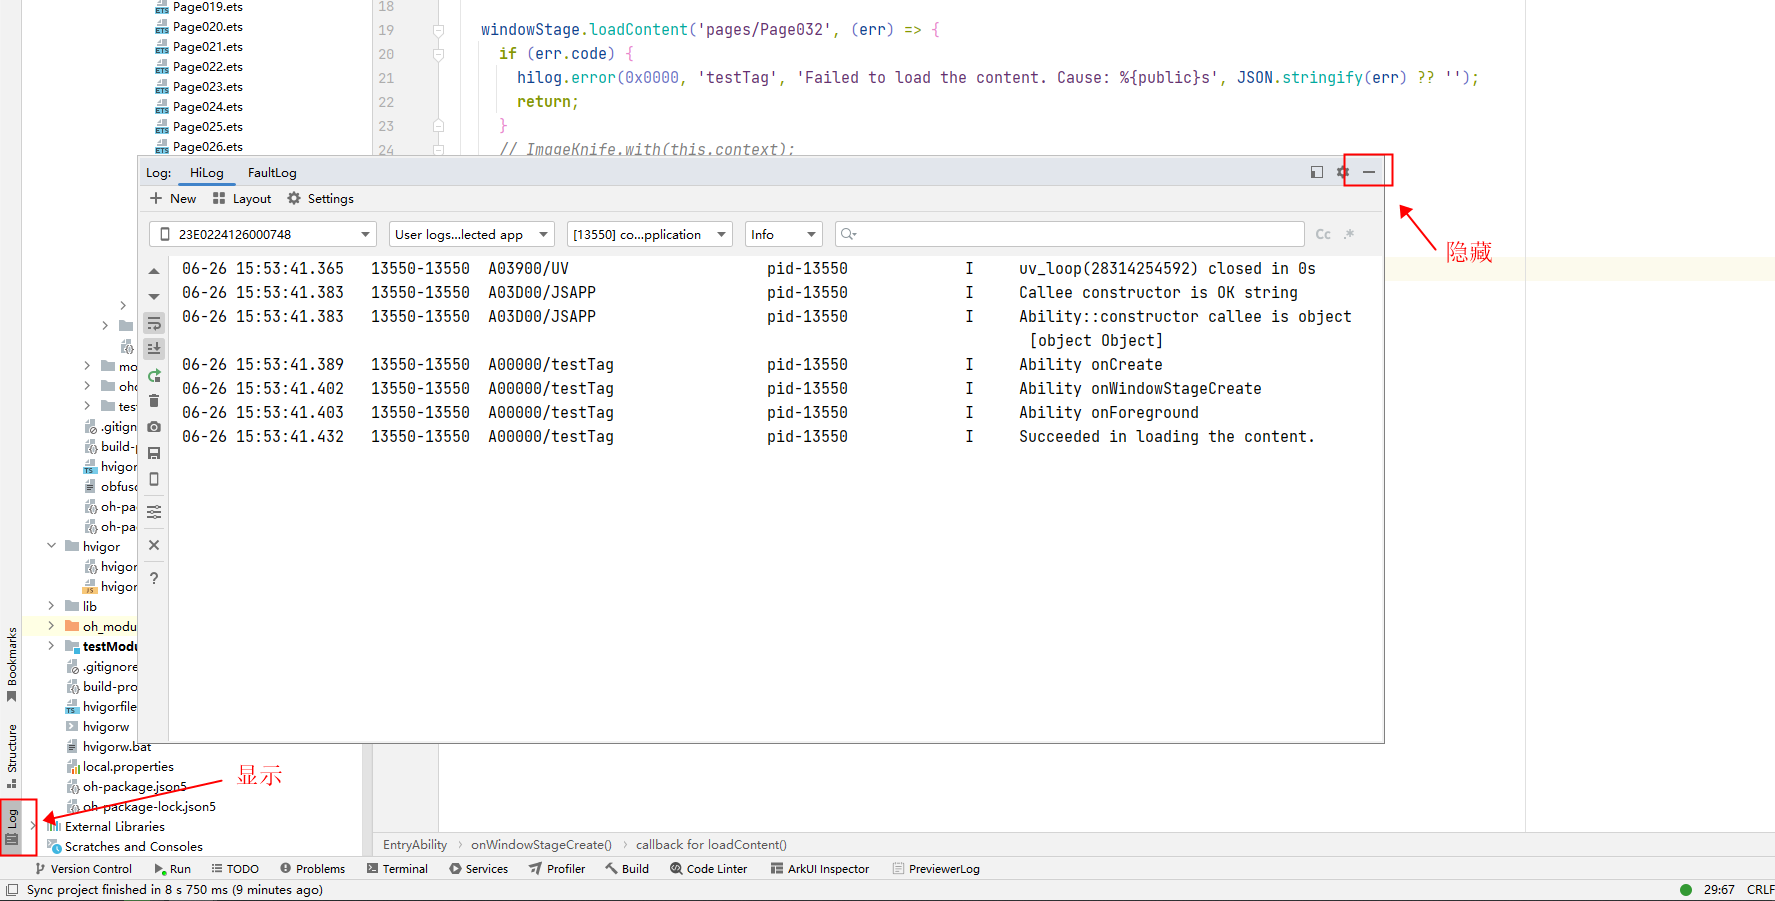Clear log with the trash icon
The width and height of the screenshot is (1775, 901).
coord(154,401)
